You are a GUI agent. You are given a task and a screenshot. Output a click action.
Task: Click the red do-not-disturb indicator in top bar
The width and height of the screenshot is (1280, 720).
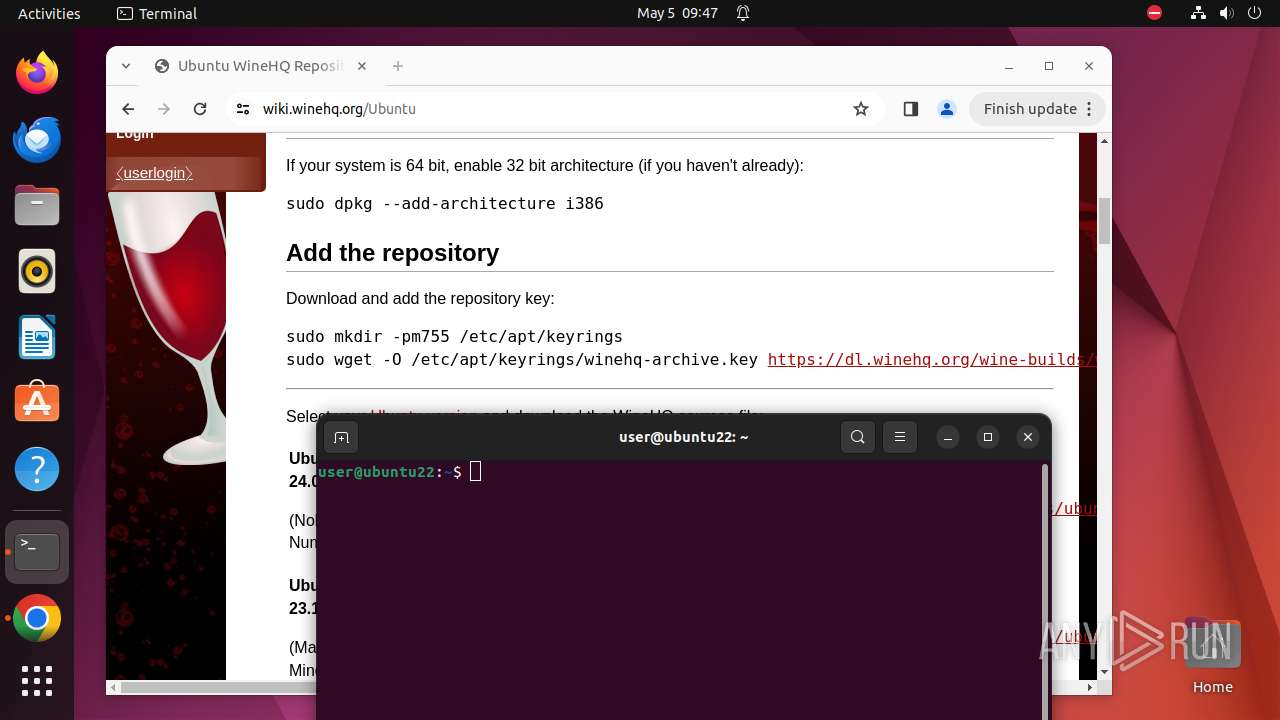coord(1154,13)
